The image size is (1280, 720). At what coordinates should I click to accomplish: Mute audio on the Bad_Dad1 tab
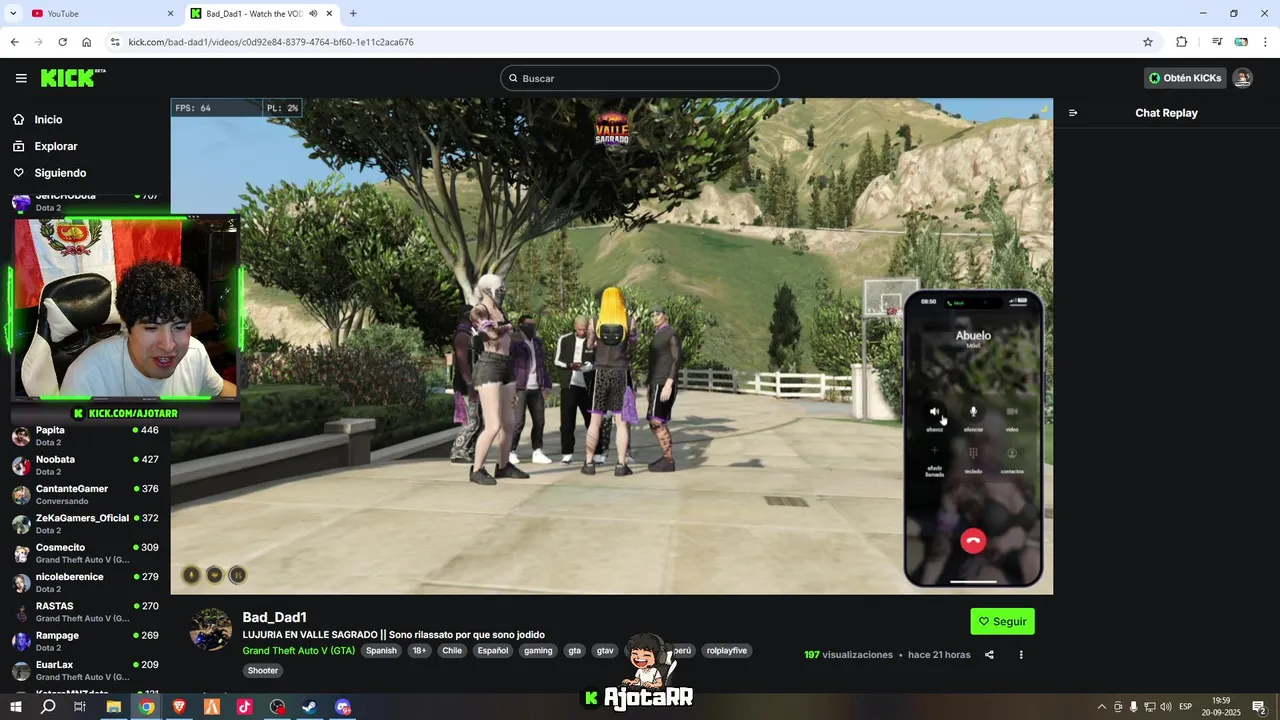click(313, 13)
